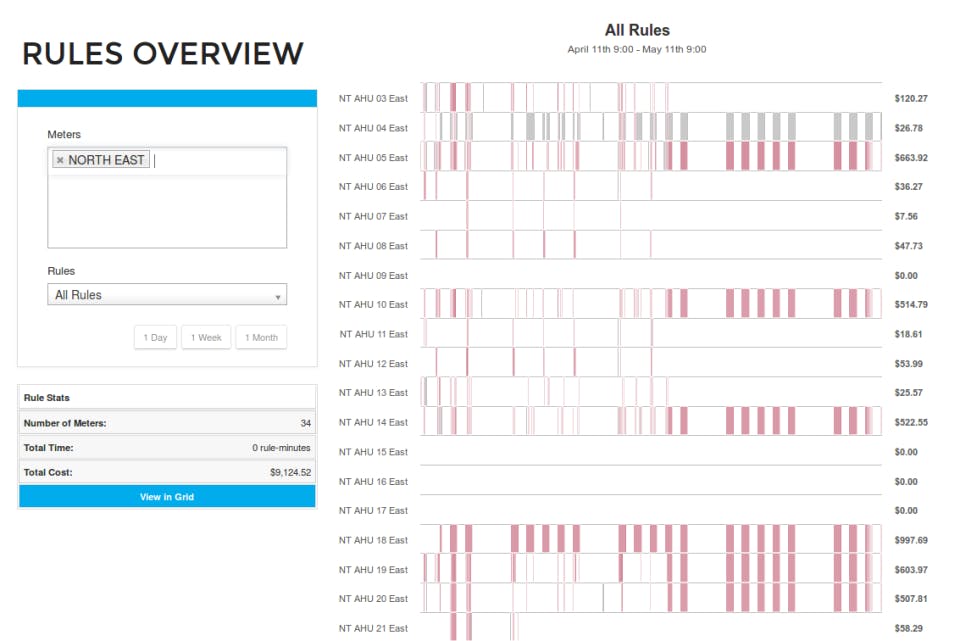Screen dimensions: 960x641
Task: Click the 0 rule-minutes Total Time value
Action: (281, 448)
